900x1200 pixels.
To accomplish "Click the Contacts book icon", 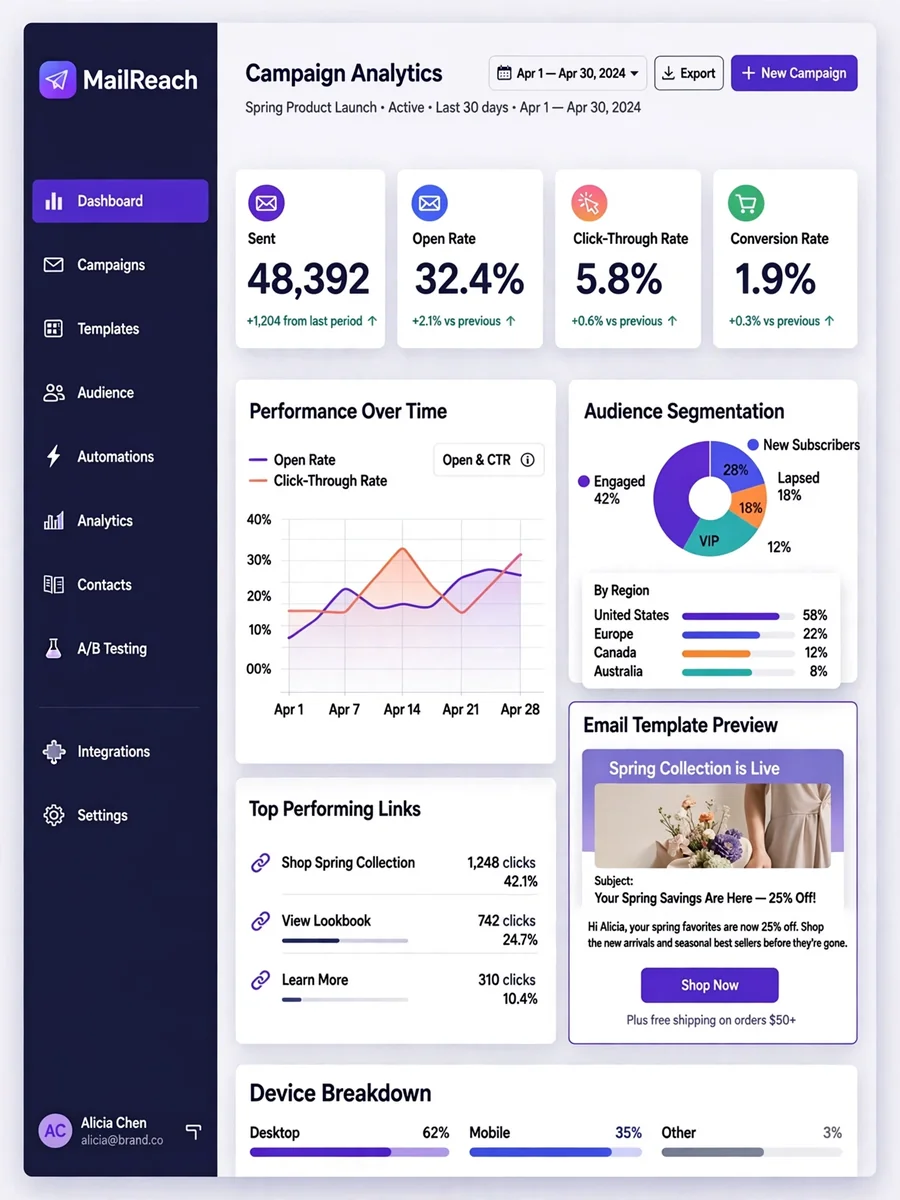I will point(54,585).
